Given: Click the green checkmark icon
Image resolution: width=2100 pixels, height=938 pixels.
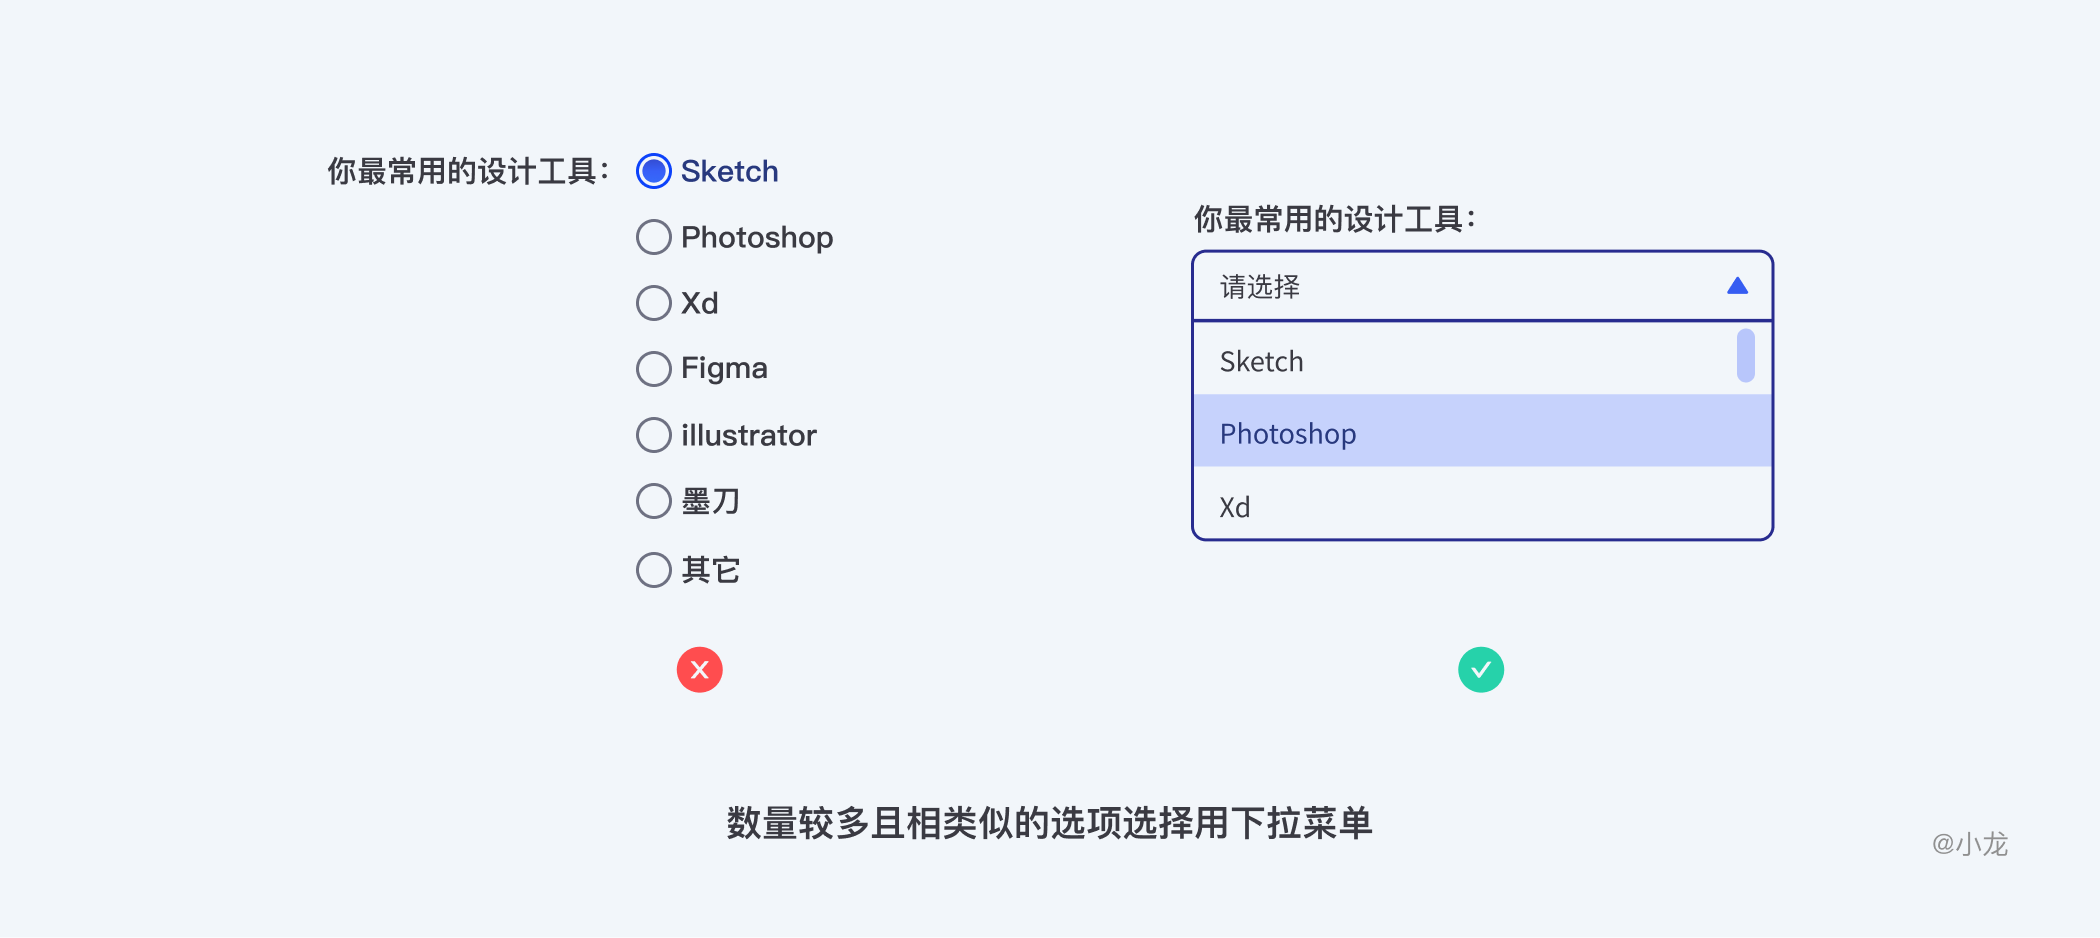Looking at the screenshot, I should click(1481, 670).
